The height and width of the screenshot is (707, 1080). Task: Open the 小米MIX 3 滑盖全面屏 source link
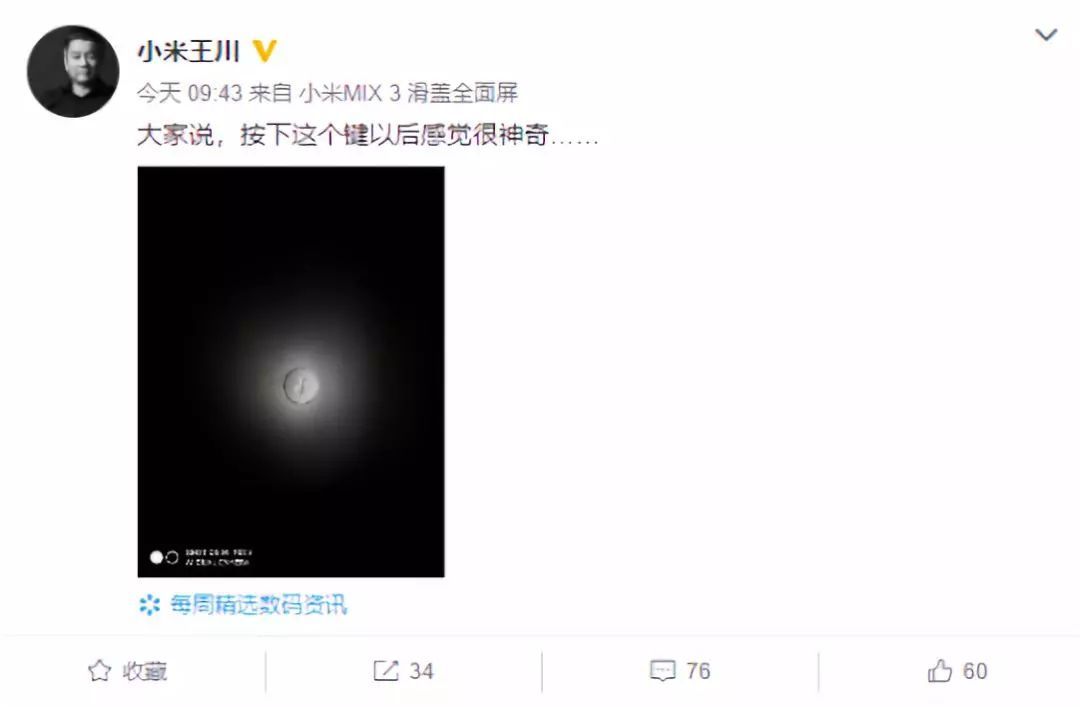(408, 92)
